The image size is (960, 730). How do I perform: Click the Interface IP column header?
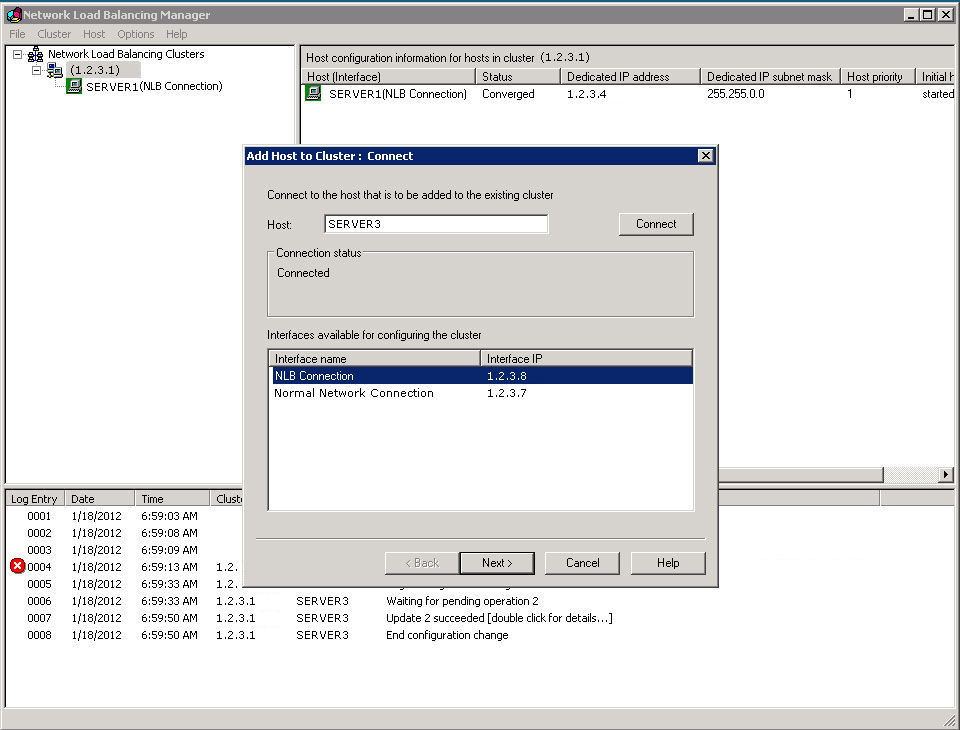coord(587,358)
